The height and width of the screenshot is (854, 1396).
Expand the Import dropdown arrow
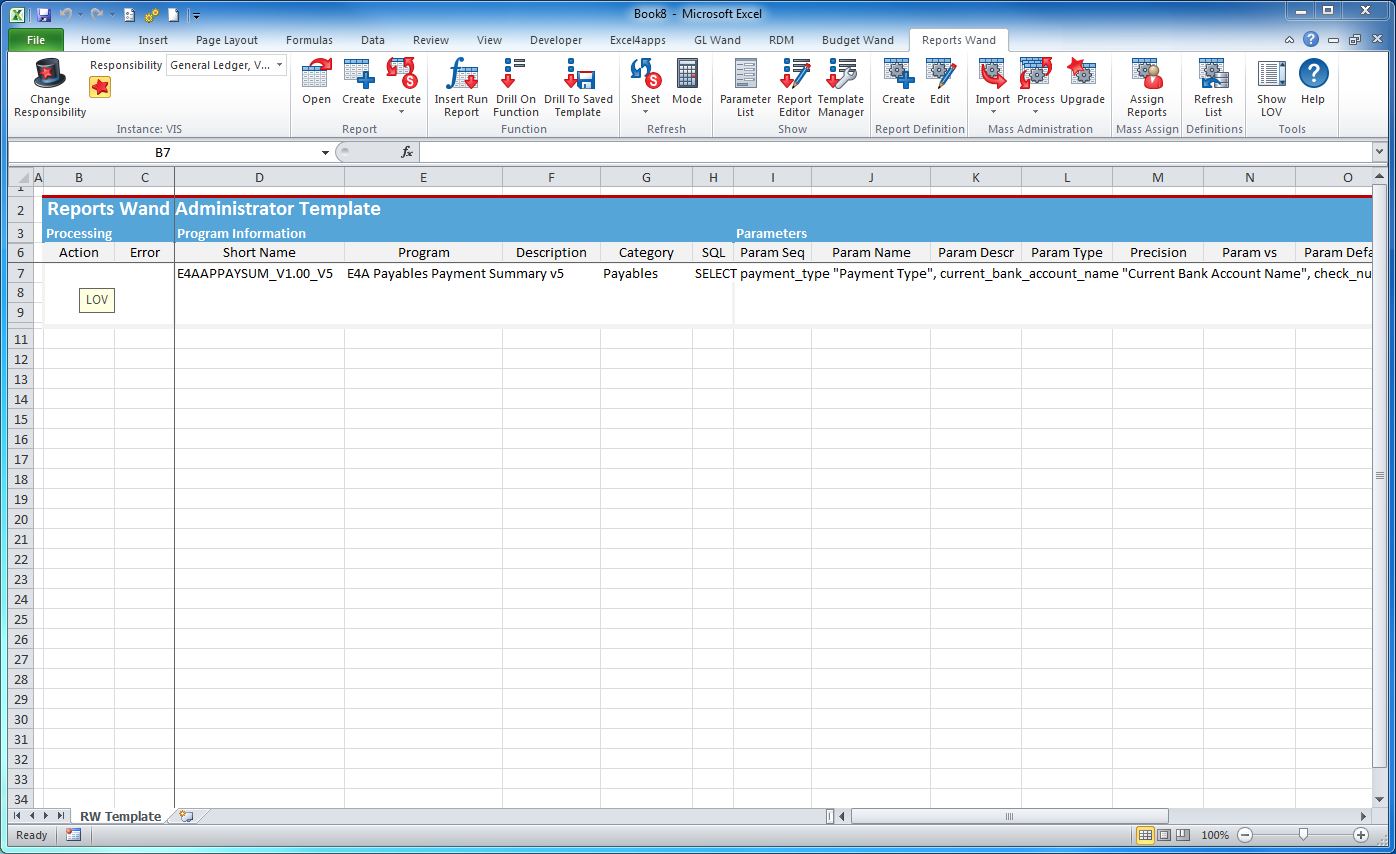click(992, 112)
